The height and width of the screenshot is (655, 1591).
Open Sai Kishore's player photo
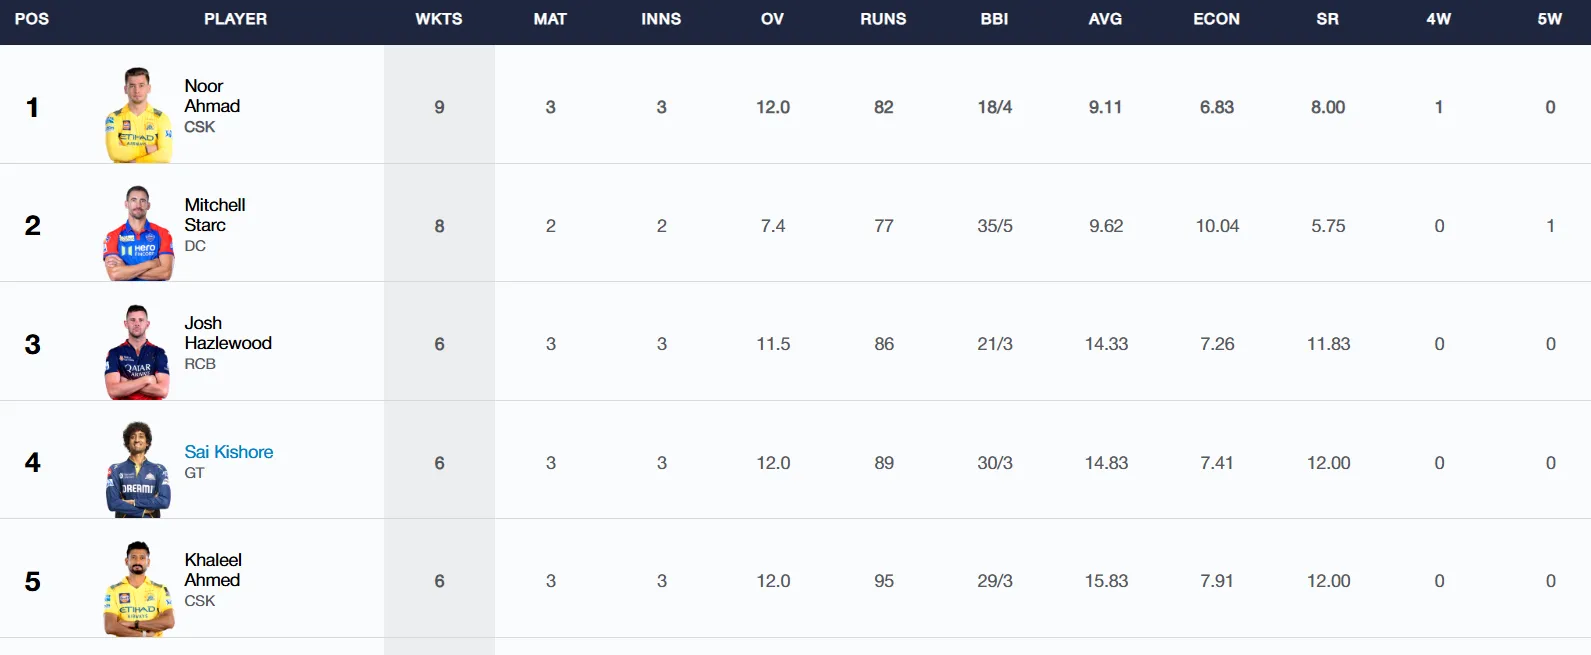coord(138,470)
